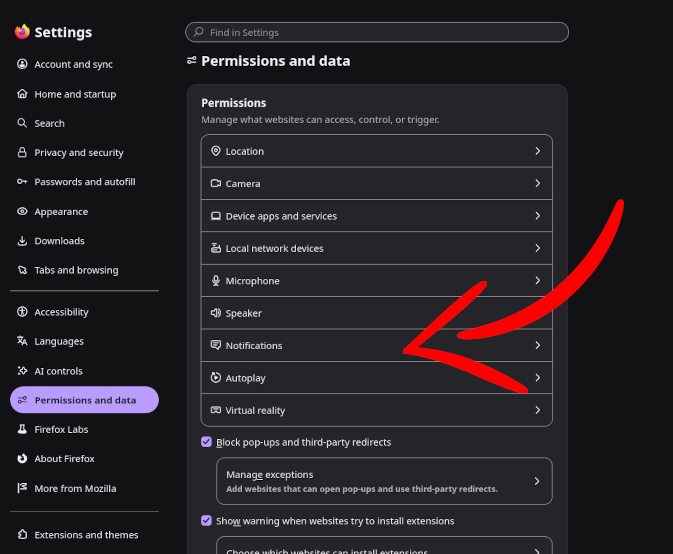Click the Tabs and browsing icon
This screenshot has height=554, width=673.
point(22,270)
